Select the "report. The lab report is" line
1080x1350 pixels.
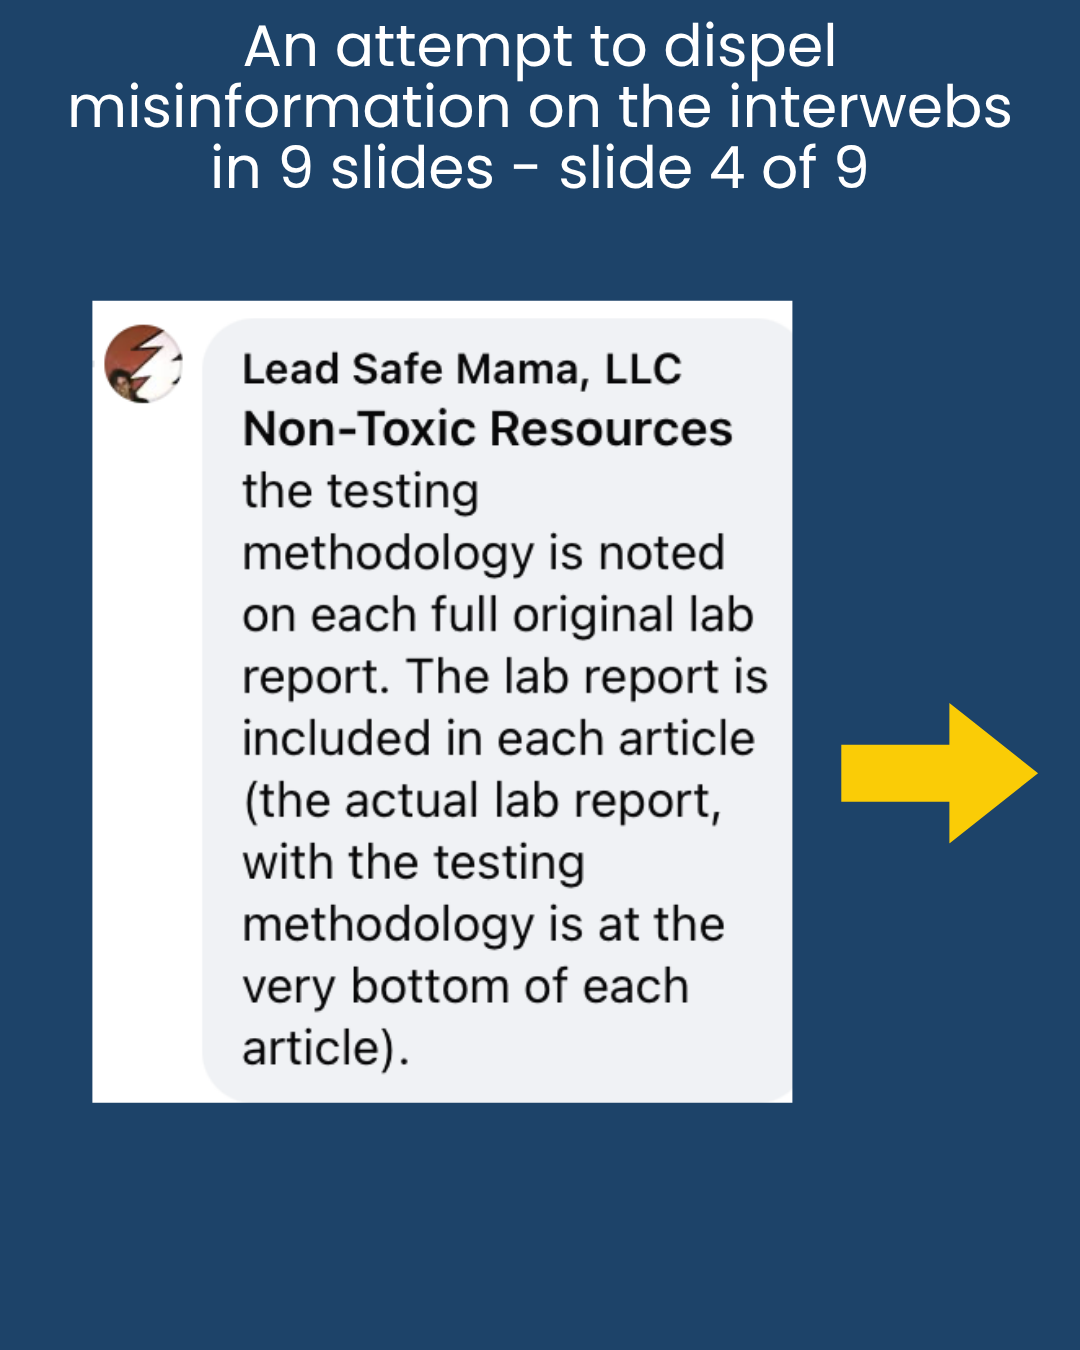click(x=505, y=677)
